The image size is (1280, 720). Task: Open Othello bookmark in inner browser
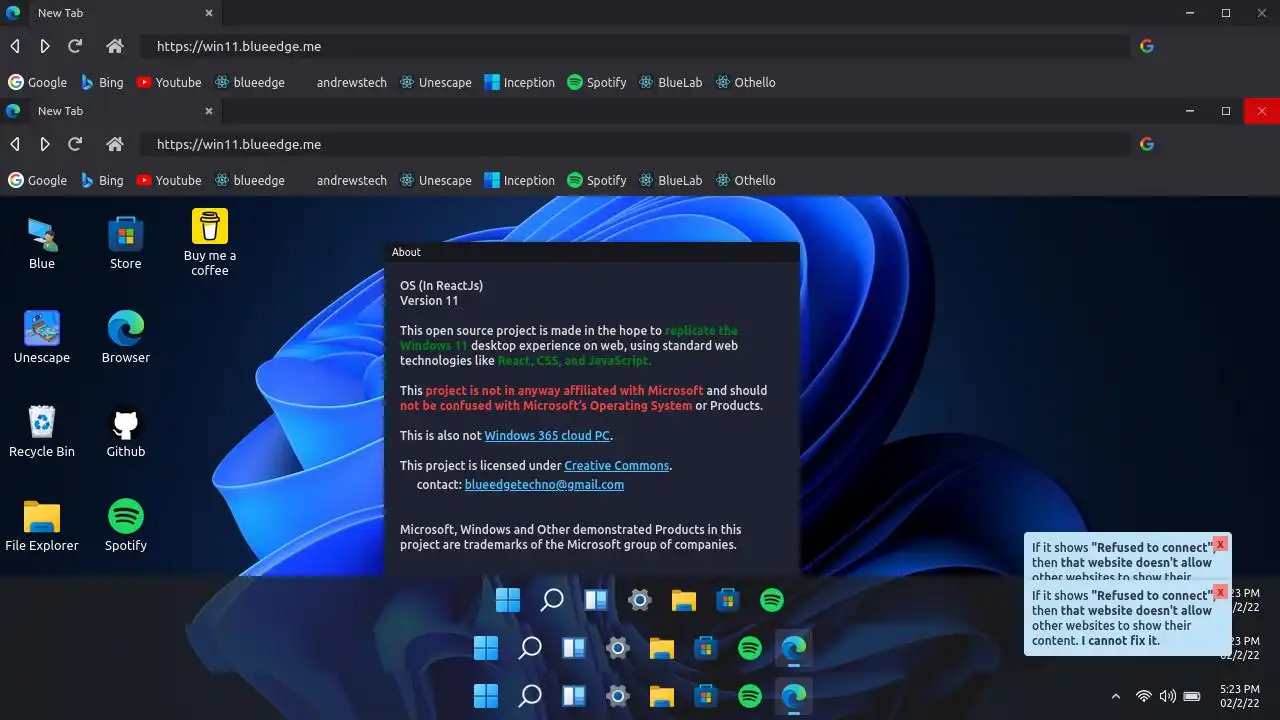click(x=746, y=180)
